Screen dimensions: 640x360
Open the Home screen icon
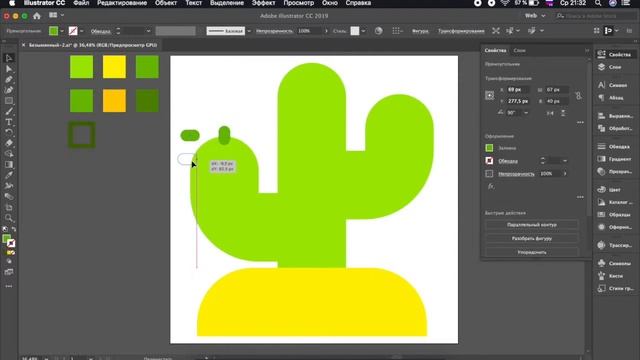coord(37,16)
